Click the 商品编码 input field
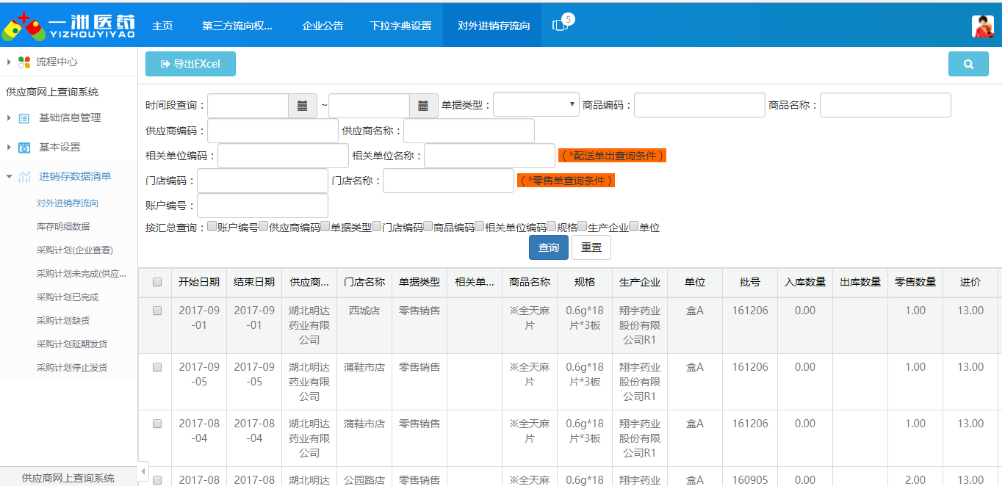The height and width of the screenshot is (487, 1002). (699, 105)
